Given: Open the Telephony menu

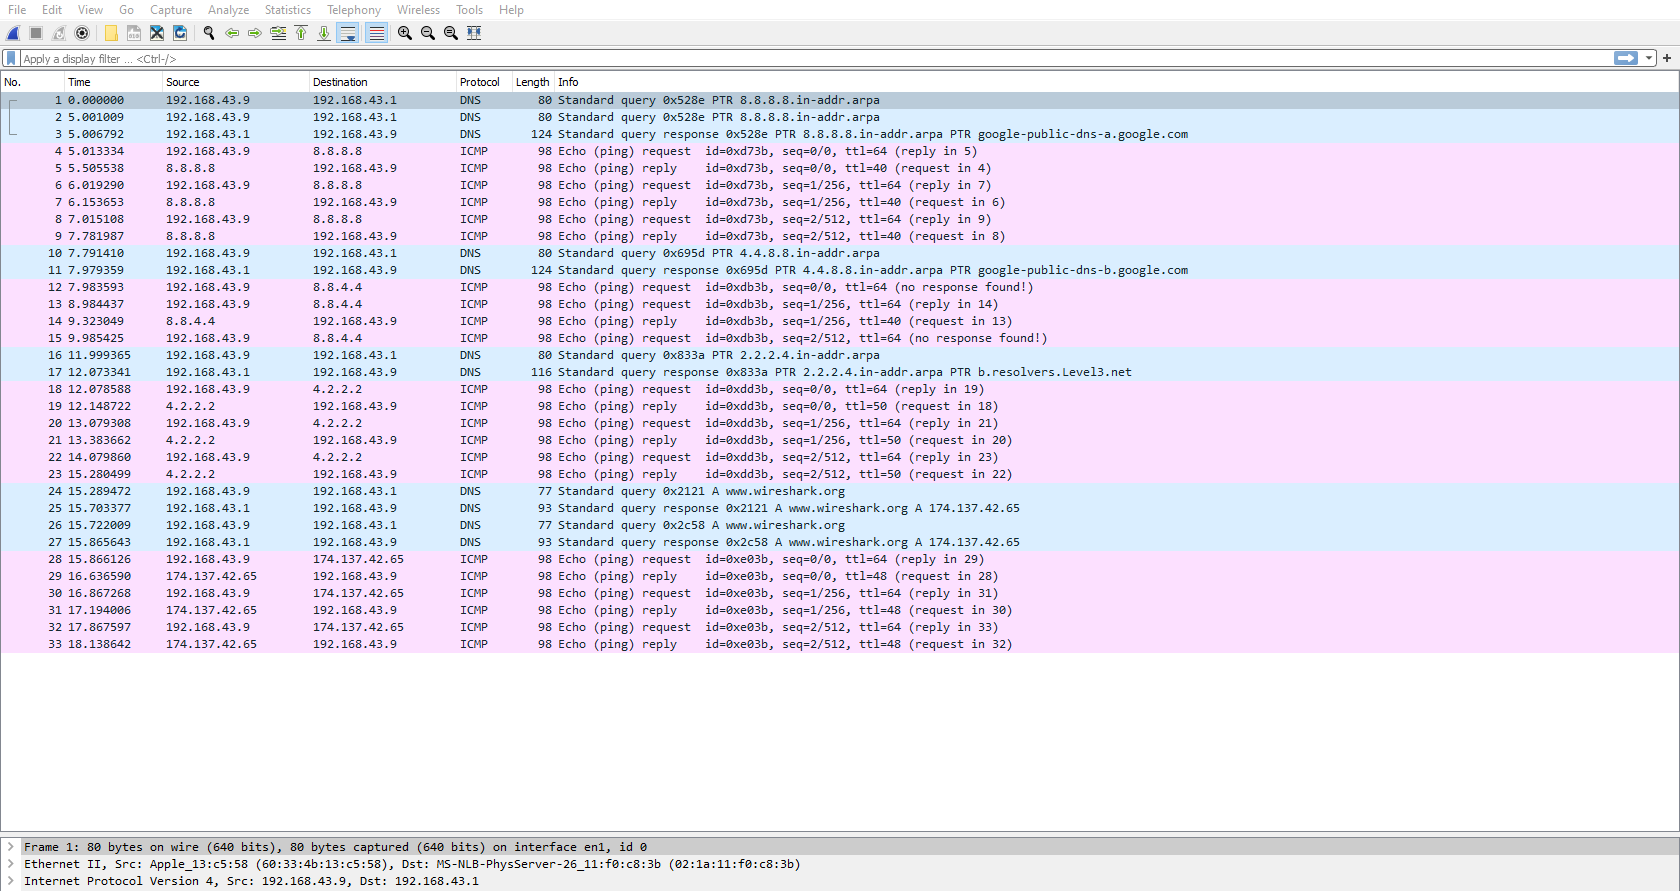Looking at the screenshot, I should (354, 10).
